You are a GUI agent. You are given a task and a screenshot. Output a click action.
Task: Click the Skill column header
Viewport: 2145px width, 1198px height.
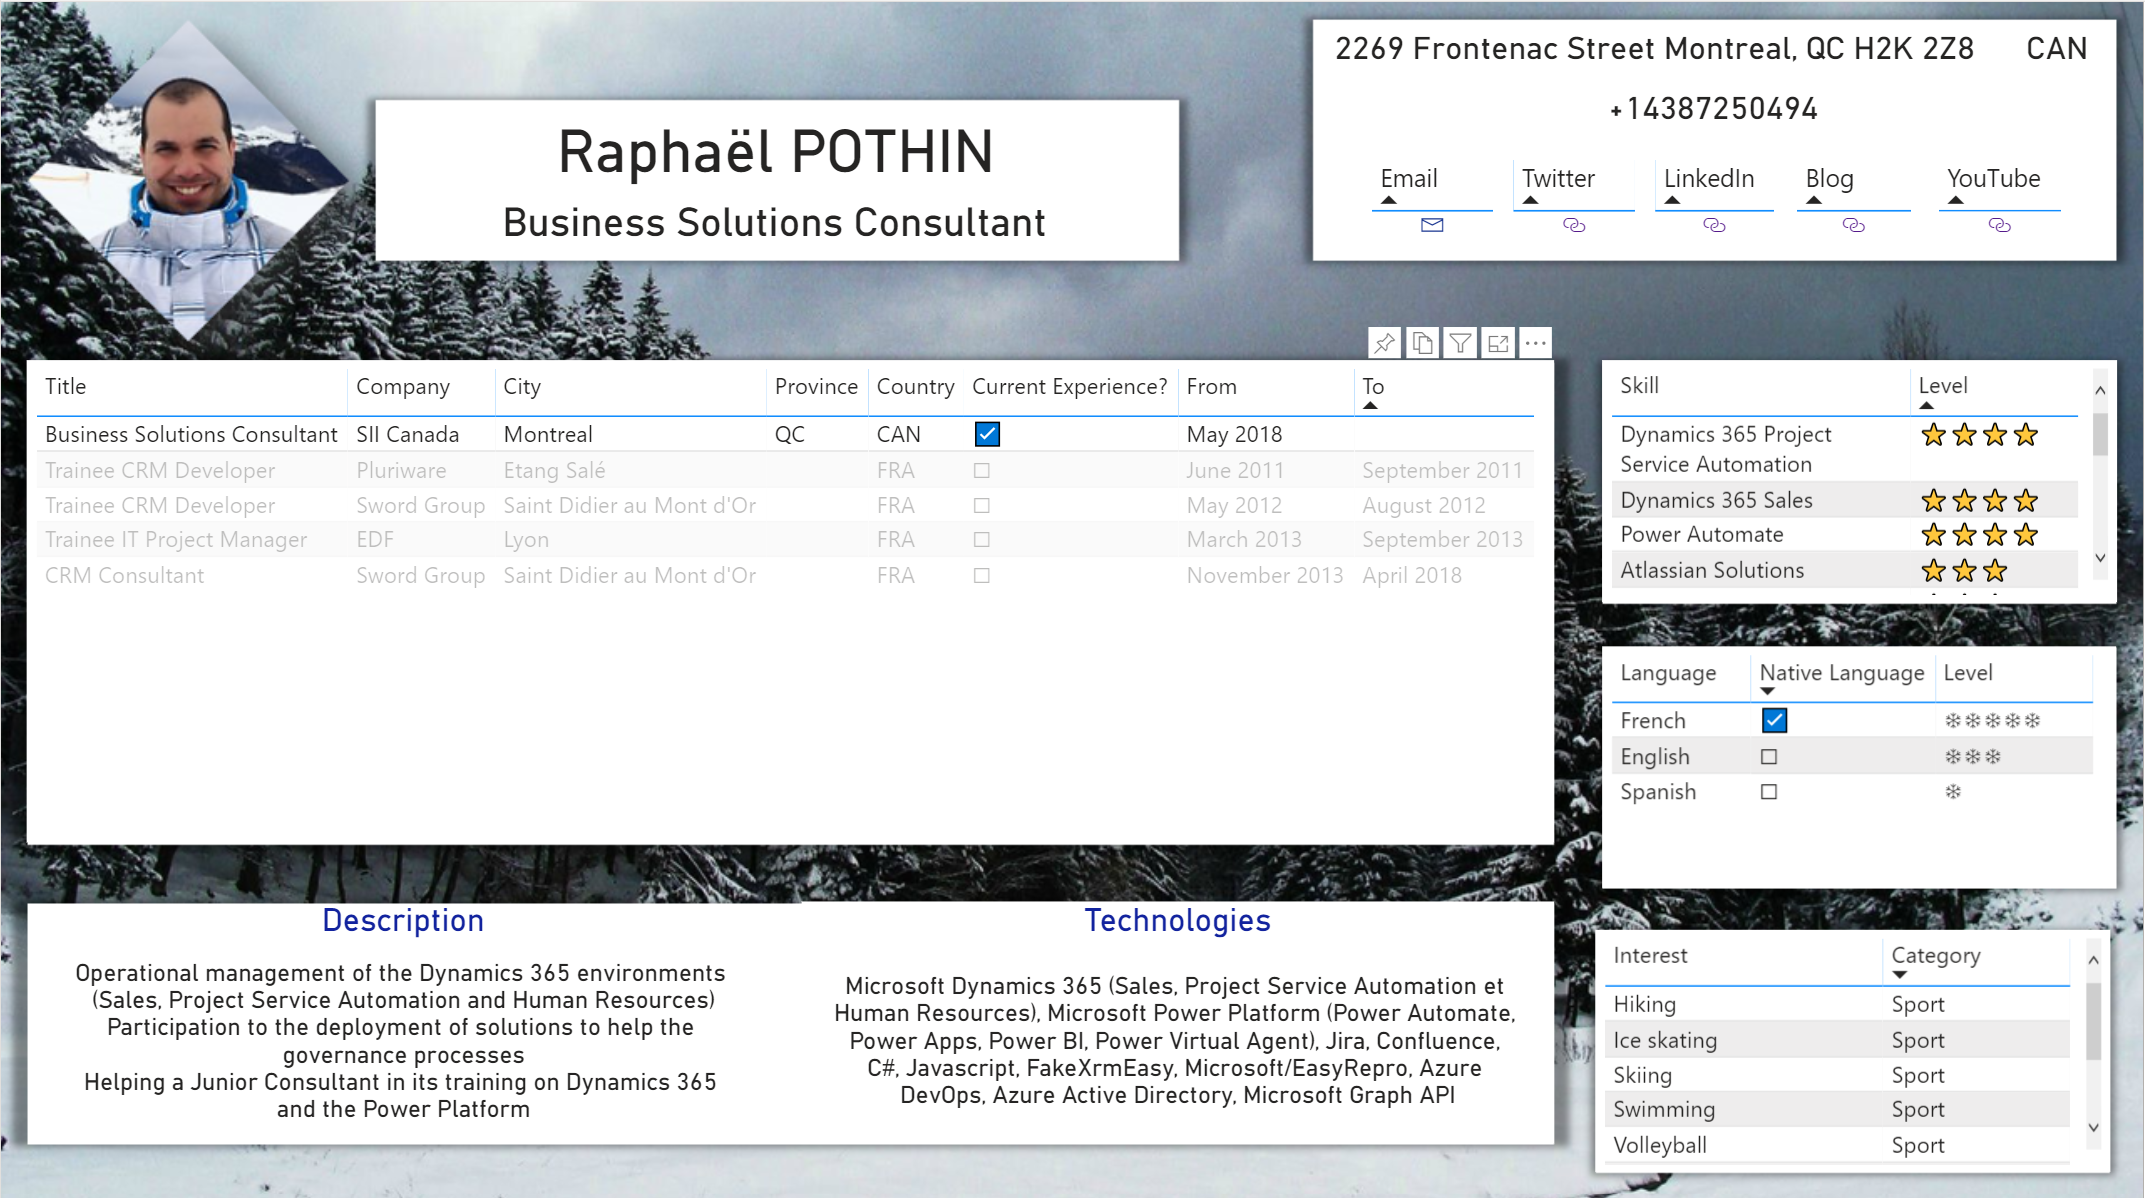coord(1639,386)
